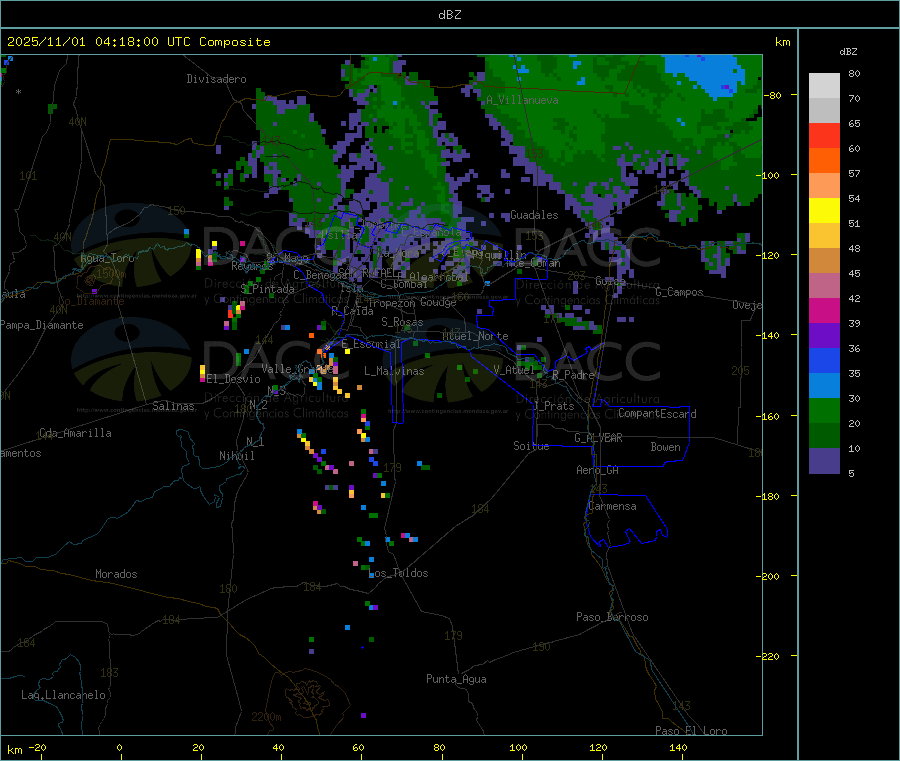
Task: Select the light blue 35 dBZ swatch
Action: 824,386
